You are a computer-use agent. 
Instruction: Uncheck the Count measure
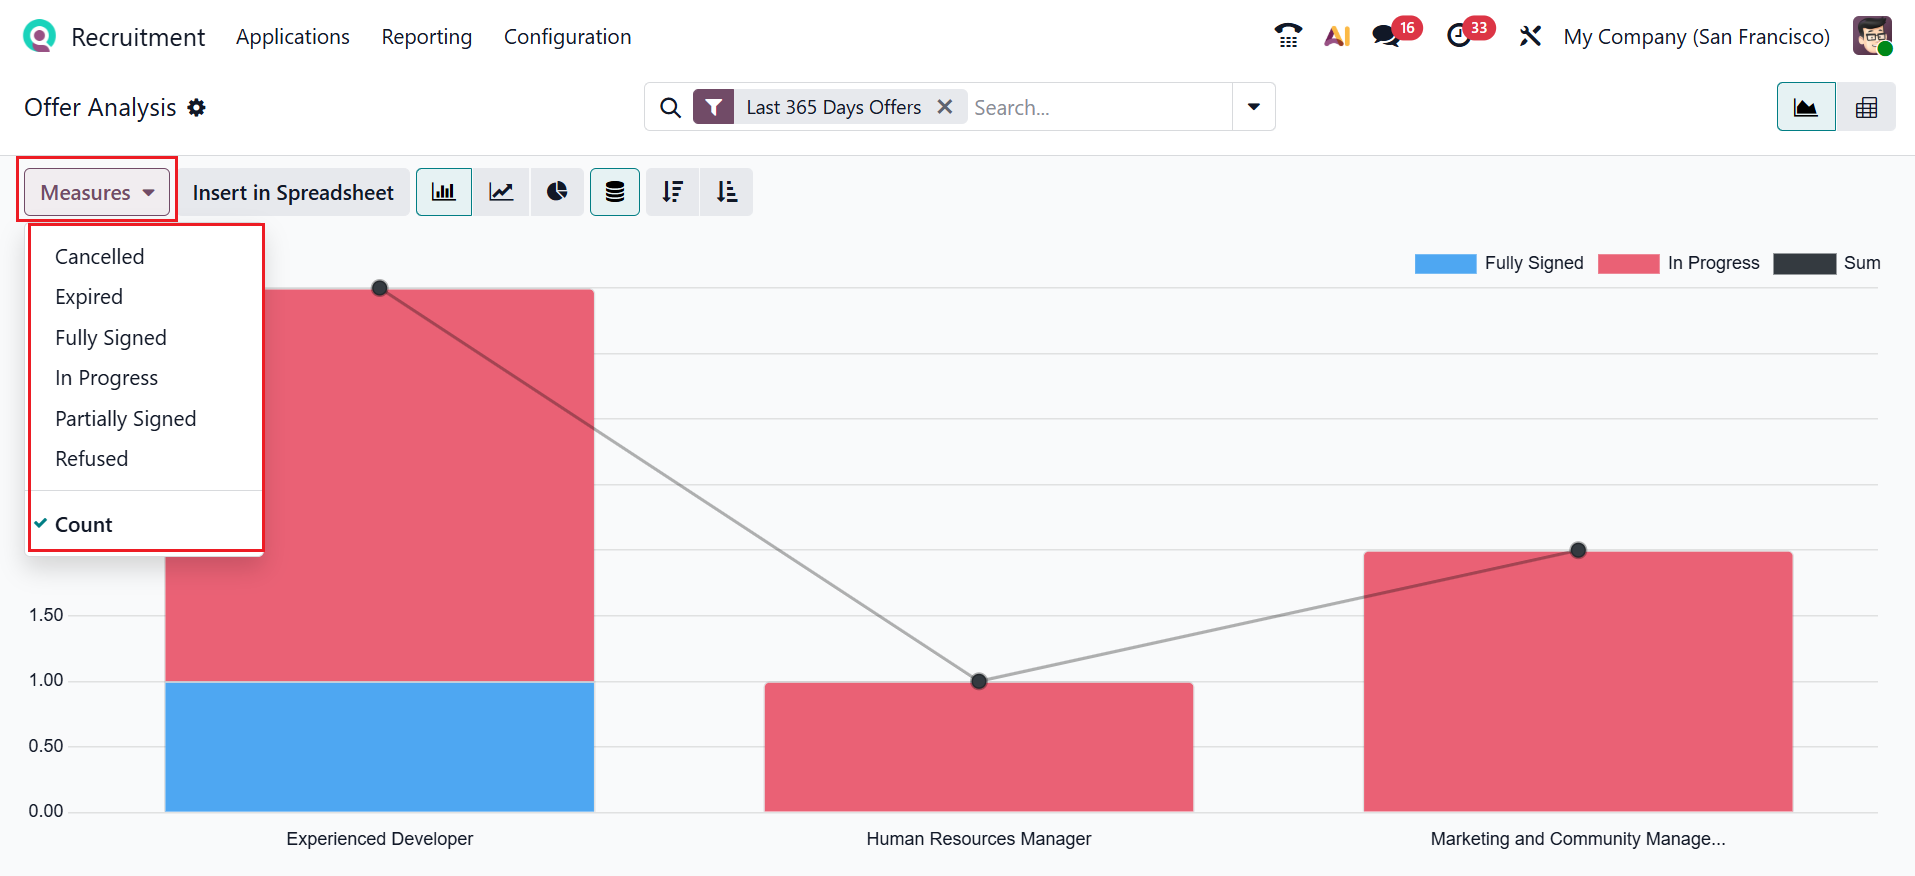coord(84,525)
